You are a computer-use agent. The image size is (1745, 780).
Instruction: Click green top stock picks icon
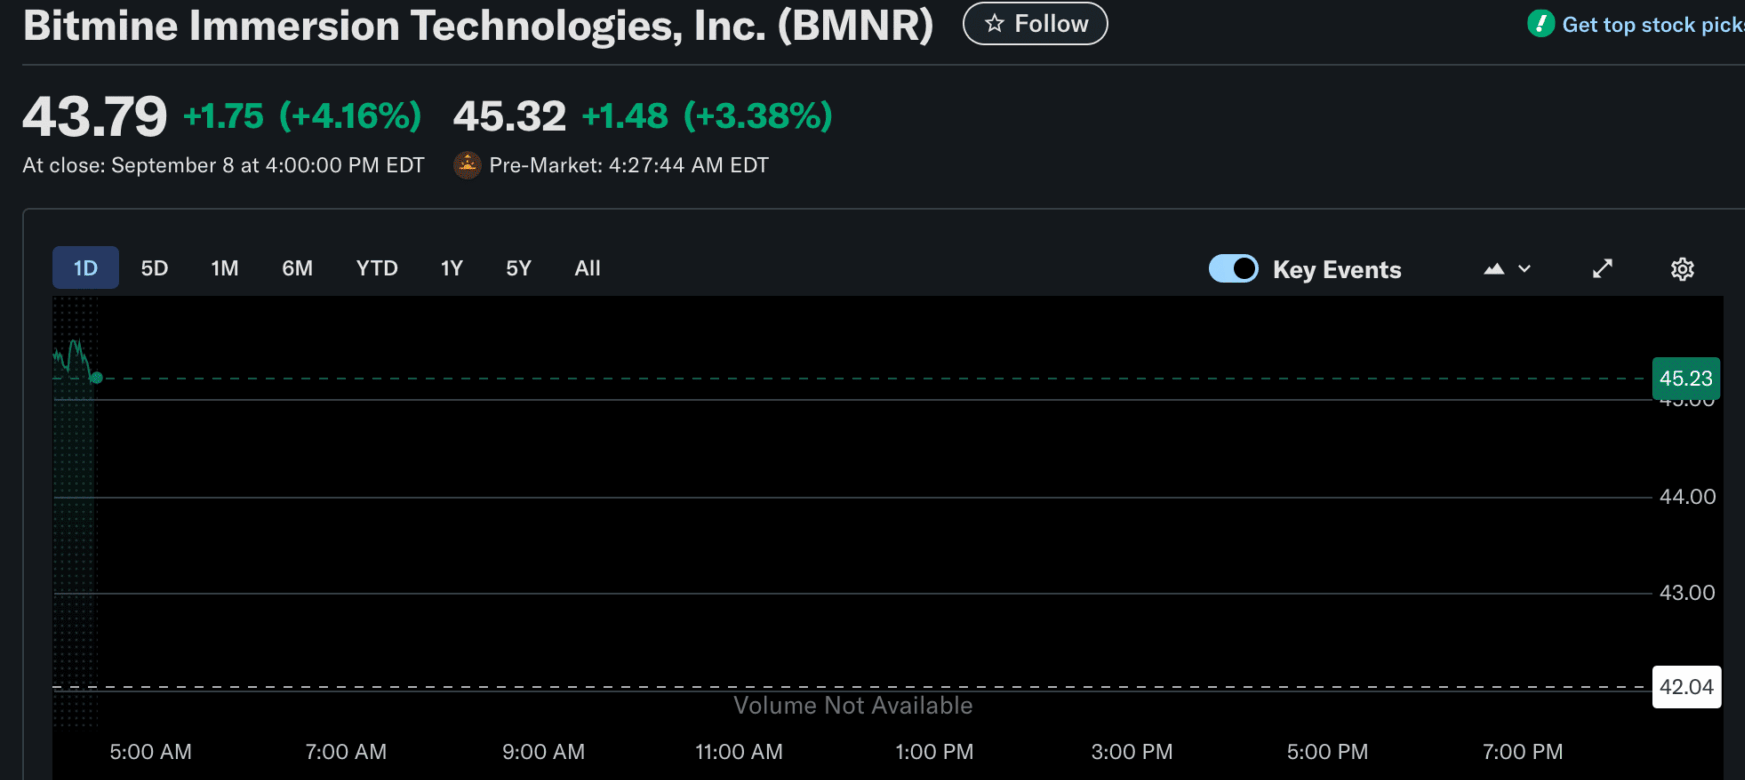click(x=1540, y=24)
